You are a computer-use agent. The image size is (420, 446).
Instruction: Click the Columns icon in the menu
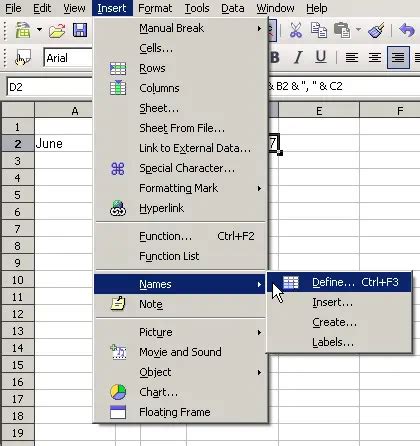(x=118, y=88)
